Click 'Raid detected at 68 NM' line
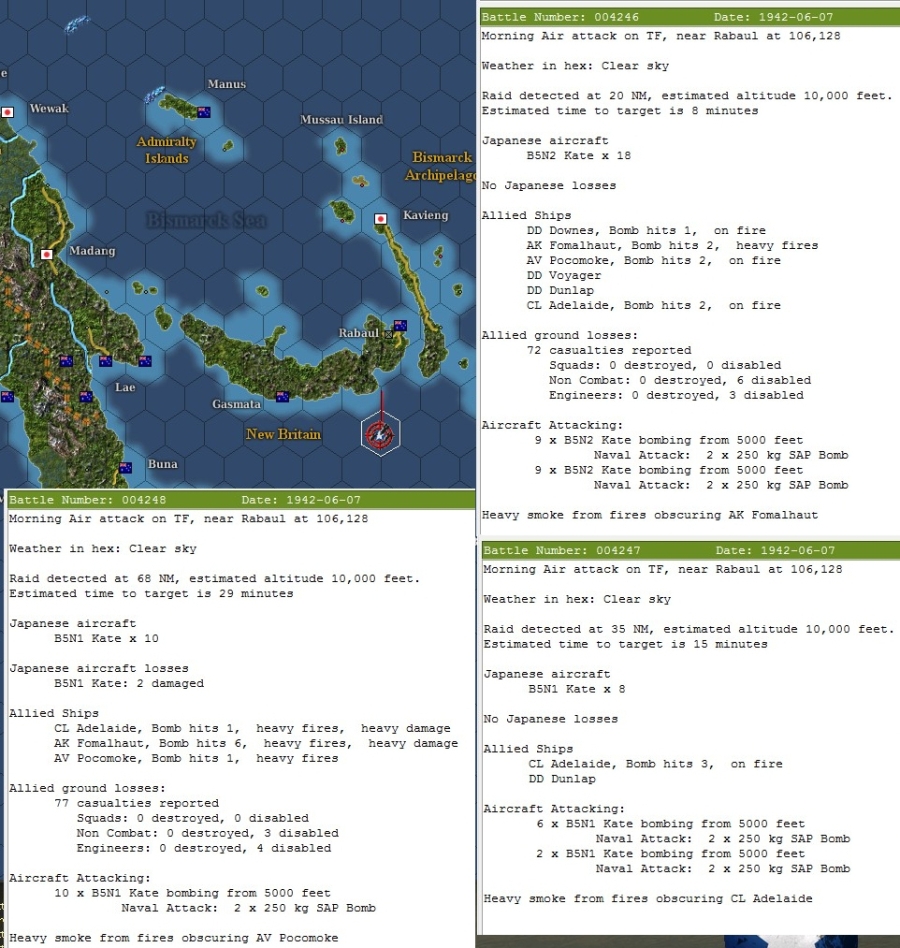The width and height of the screenshot is (900, 948). pos(215,579)
